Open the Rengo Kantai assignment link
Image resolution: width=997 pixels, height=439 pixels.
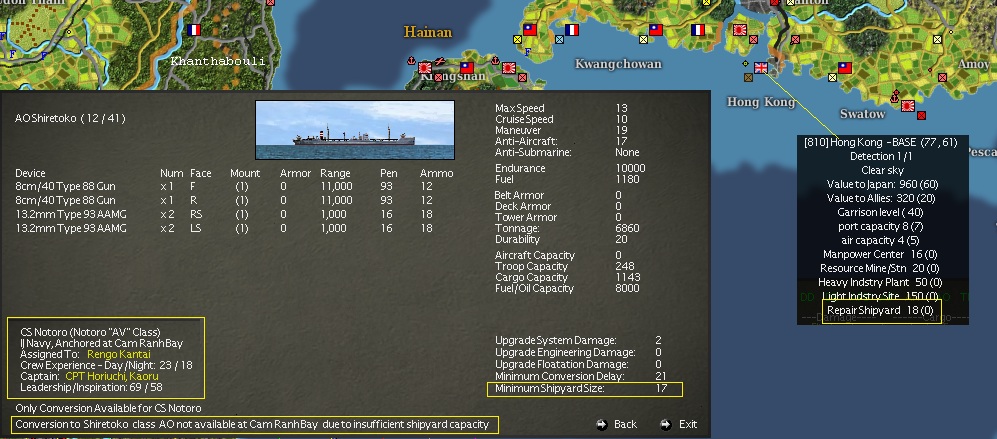119,354
